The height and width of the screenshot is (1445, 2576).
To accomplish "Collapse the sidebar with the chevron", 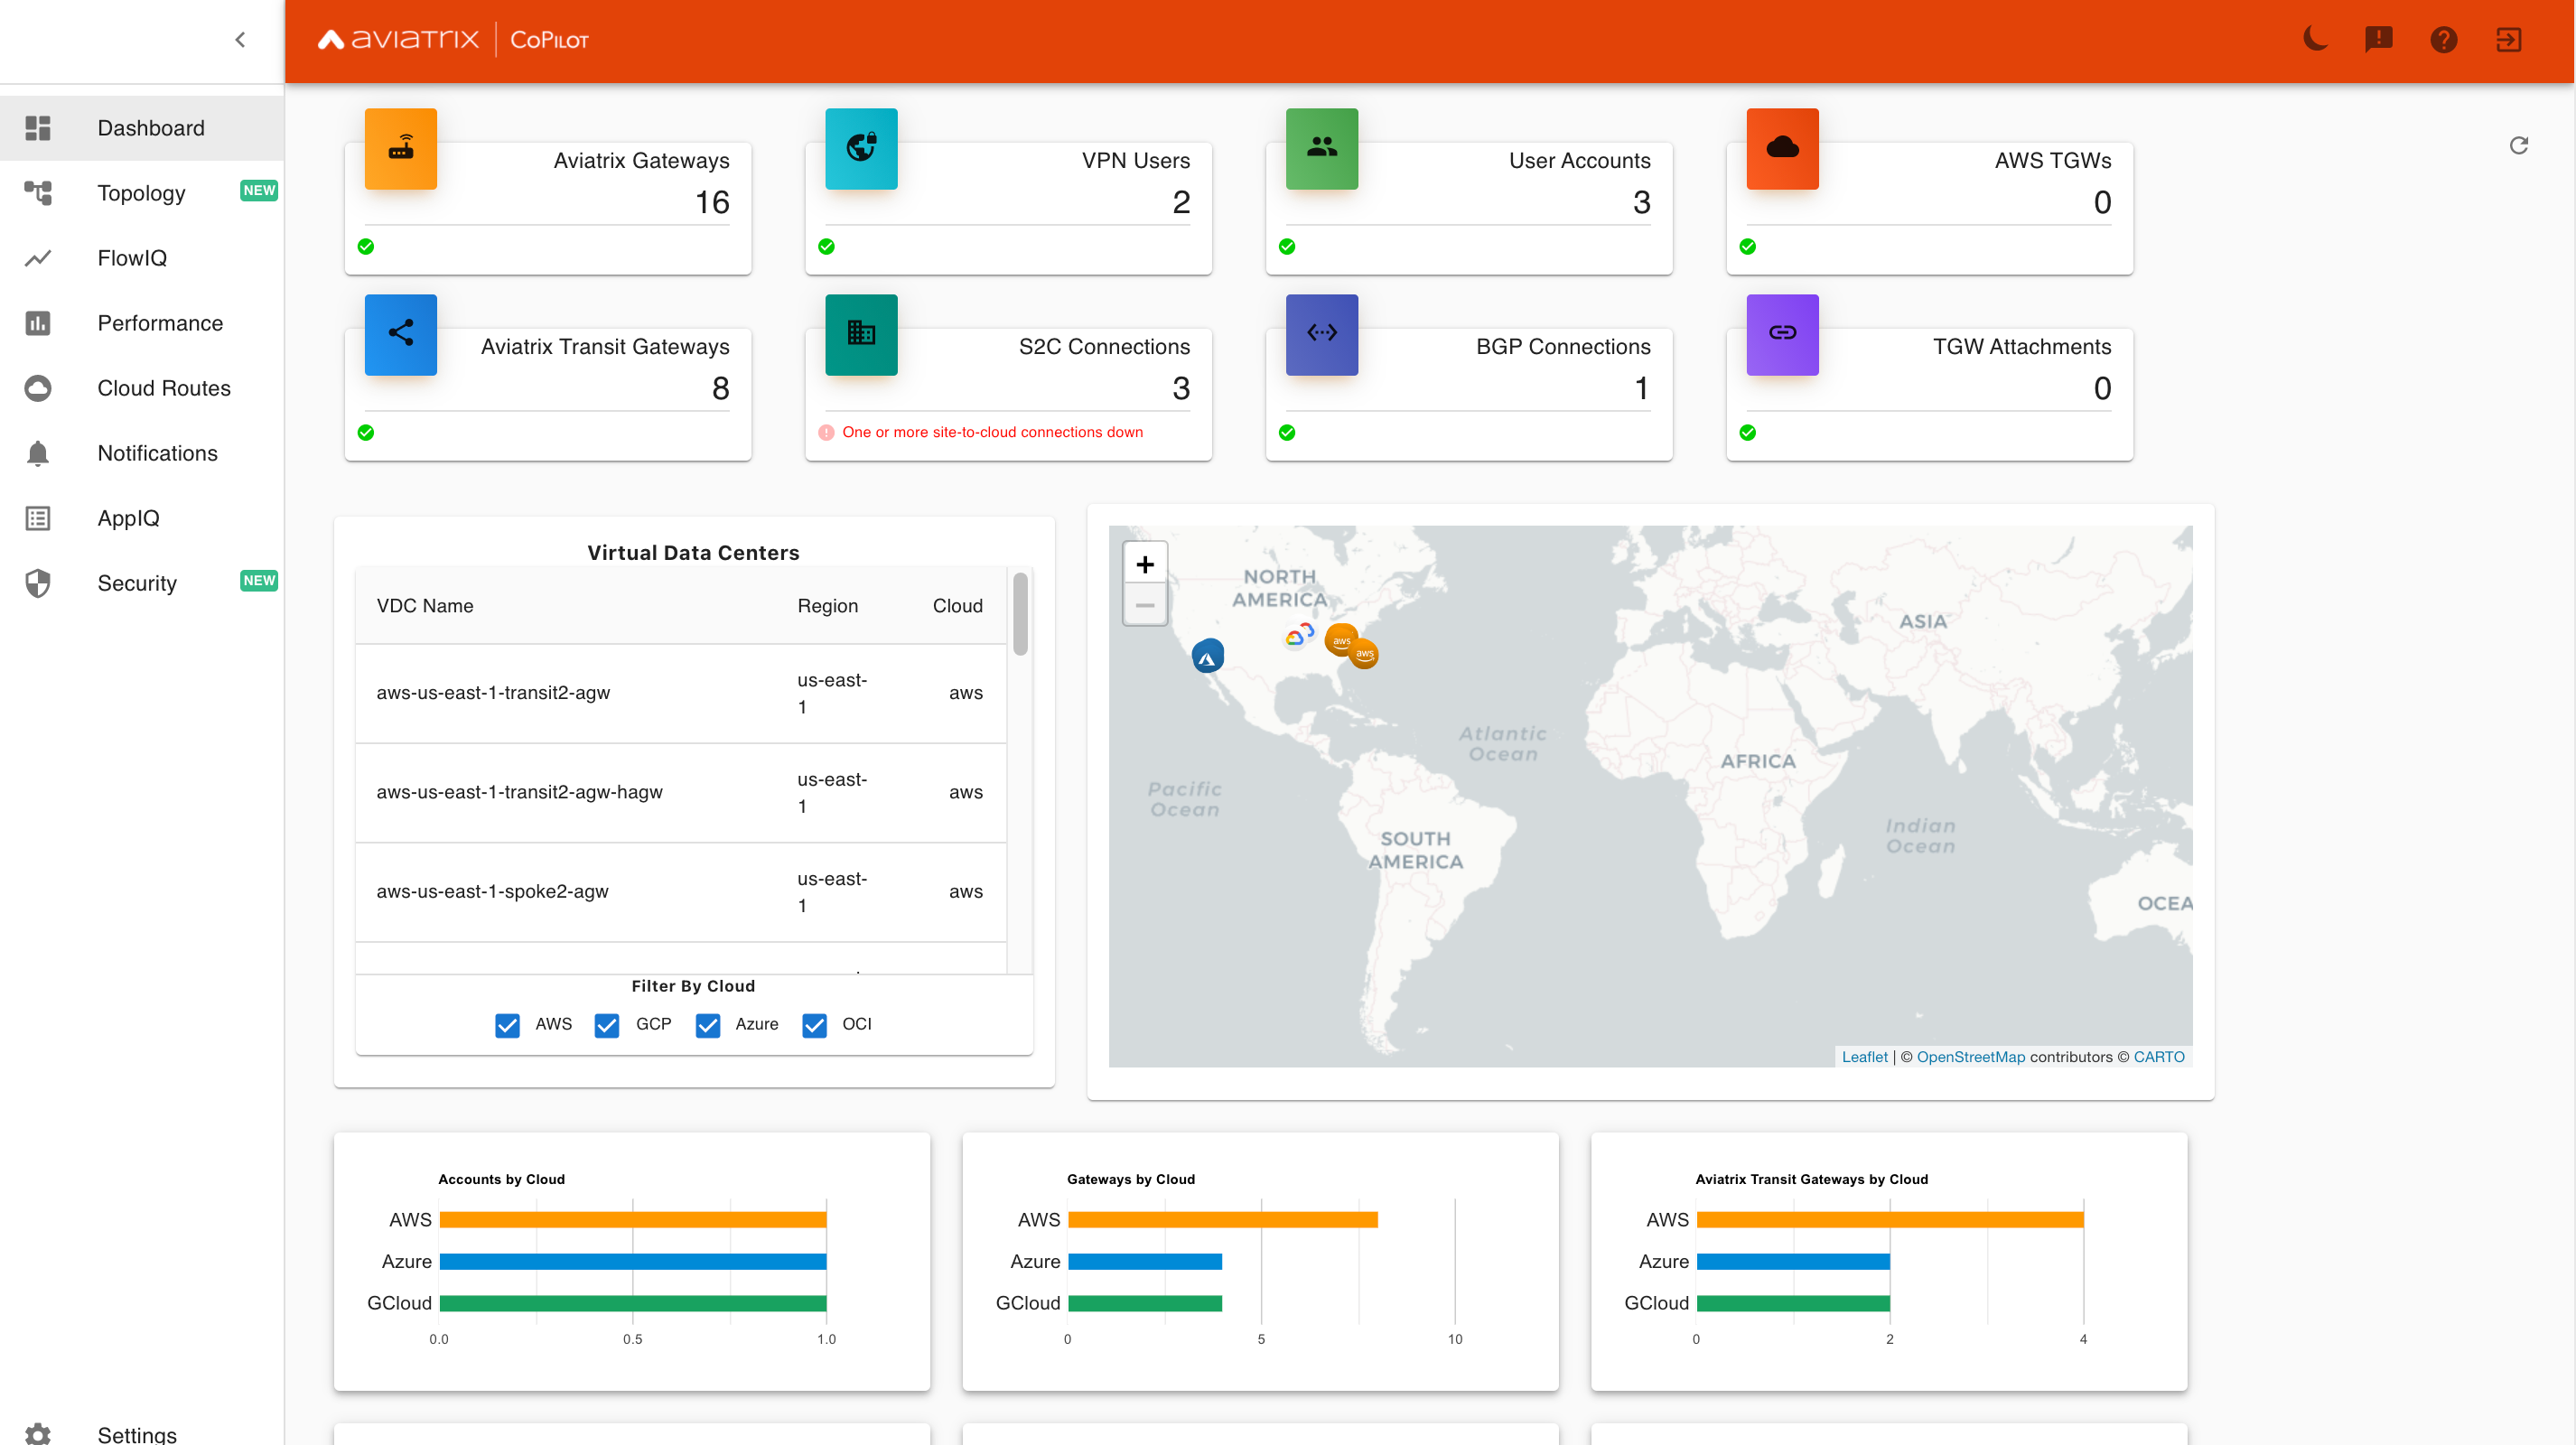I will (240, 40).
